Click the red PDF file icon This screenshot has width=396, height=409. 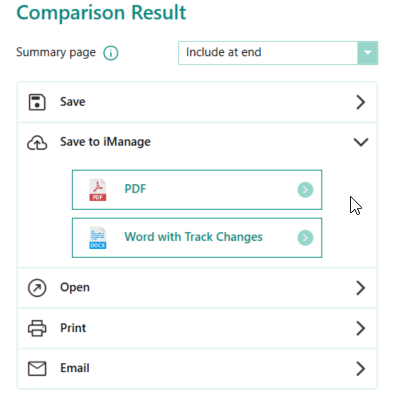[x=98, y=190]
